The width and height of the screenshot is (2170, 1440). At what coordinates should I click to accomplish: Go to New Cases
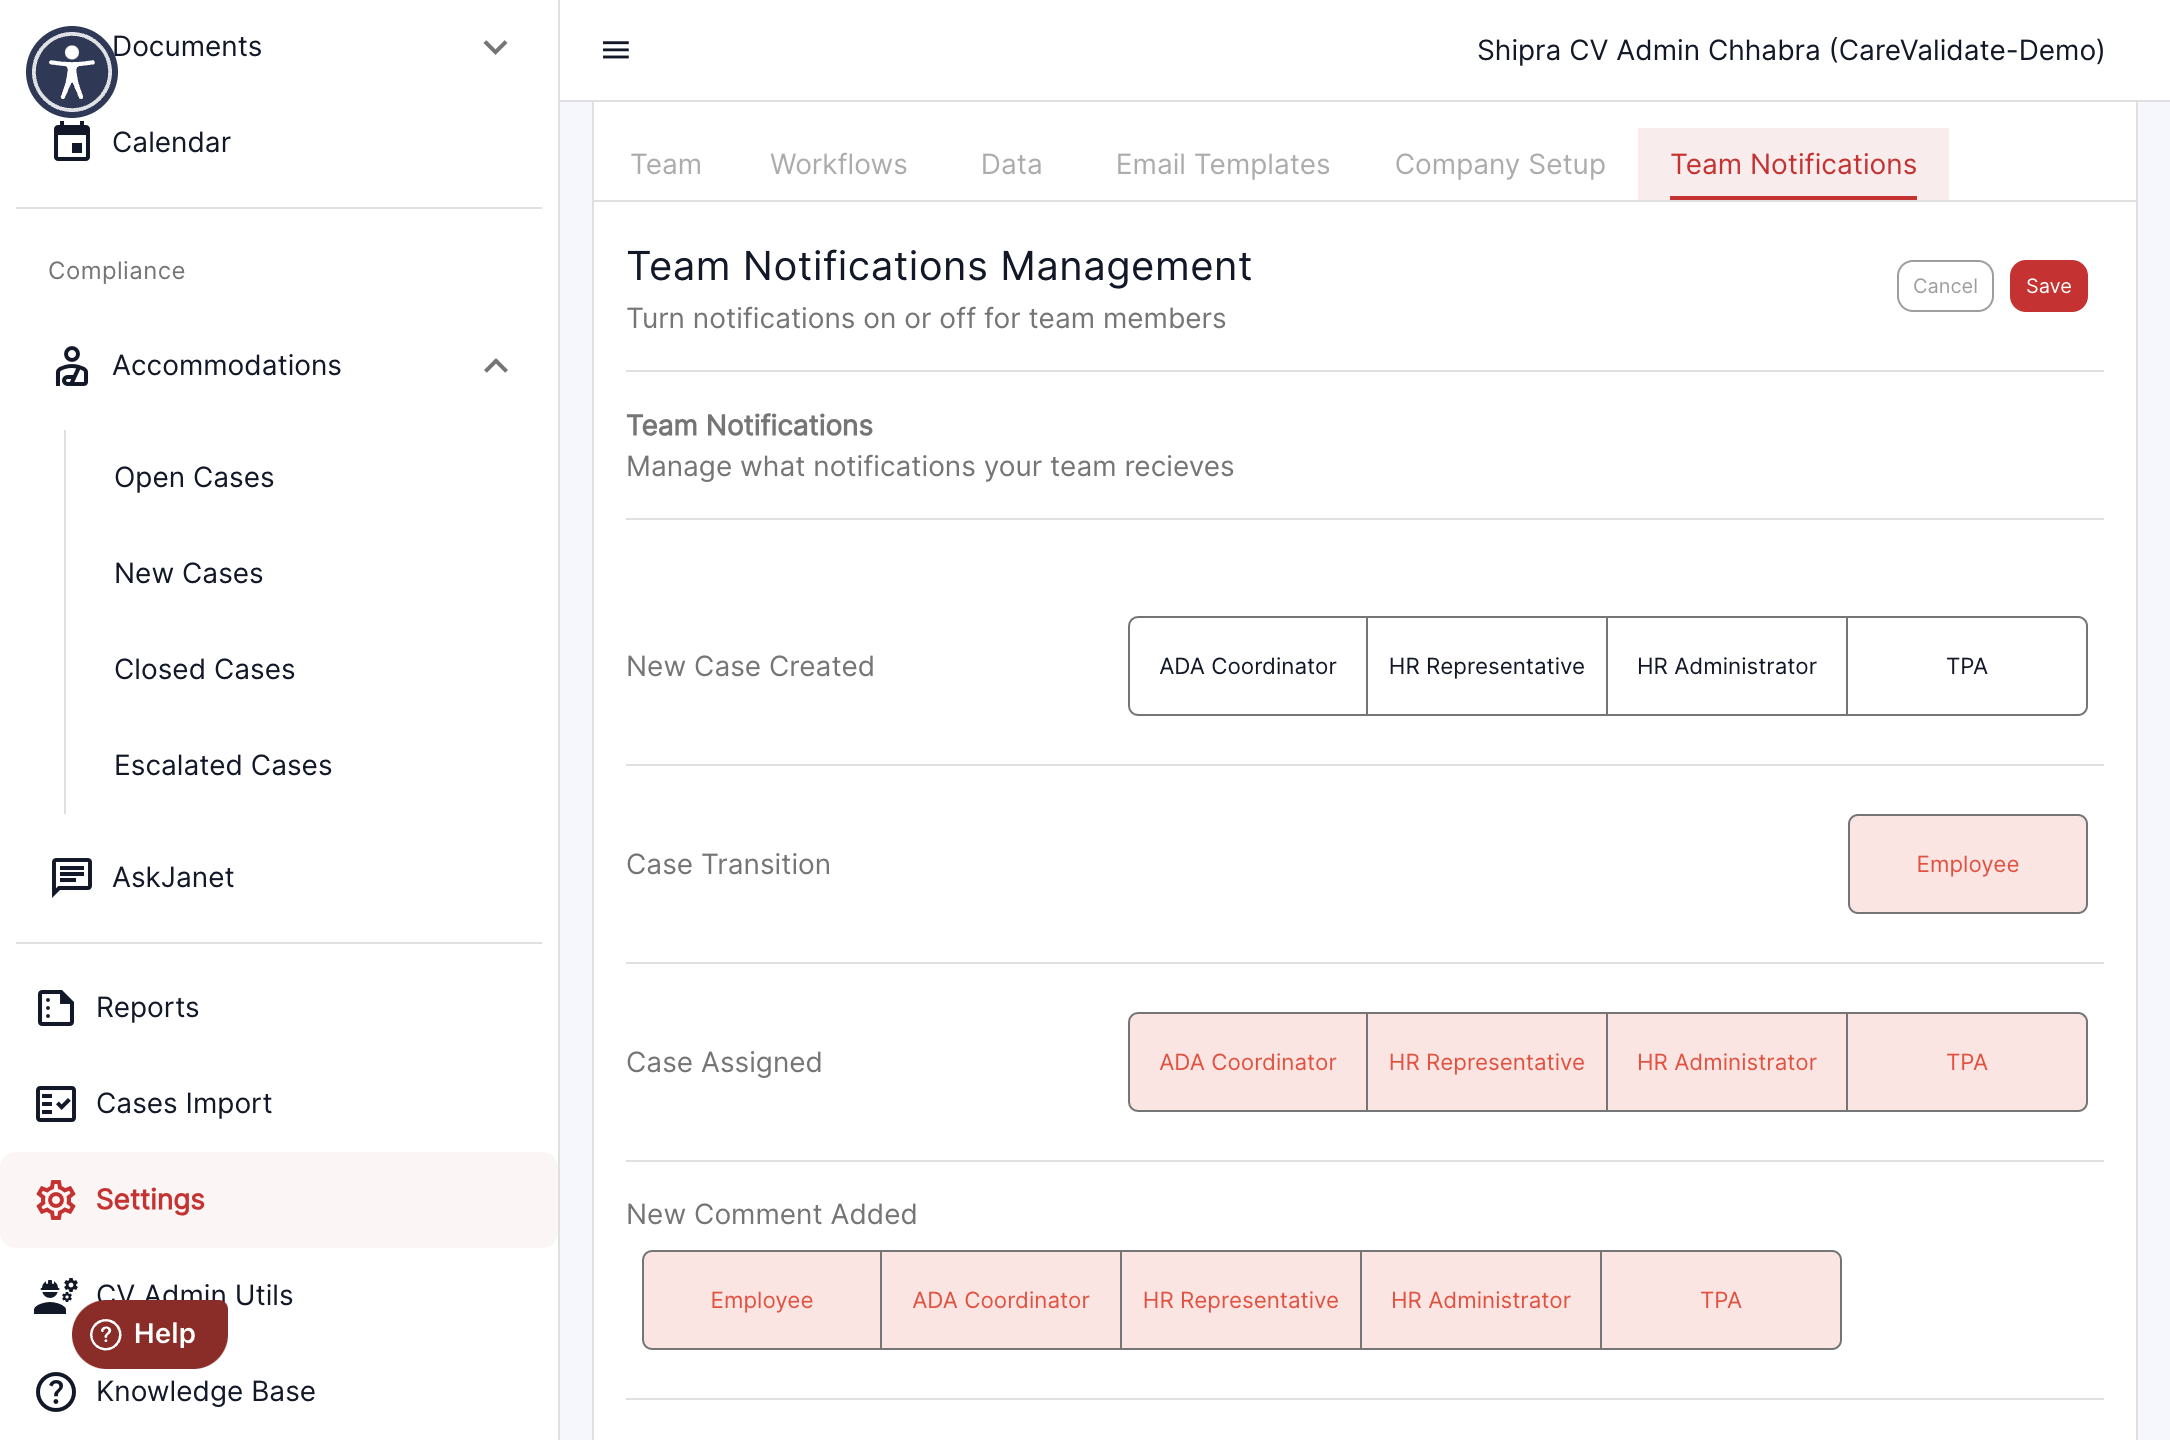189,573
